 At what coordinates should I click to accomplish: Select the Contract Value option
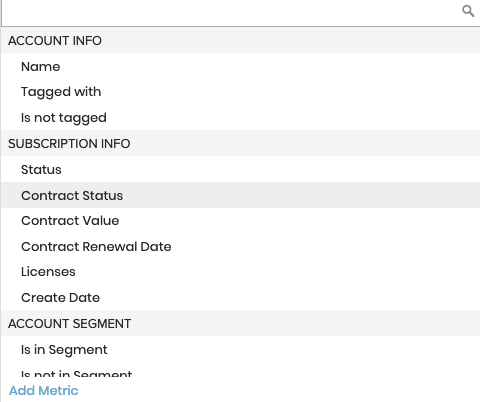[x=241, y=221]
